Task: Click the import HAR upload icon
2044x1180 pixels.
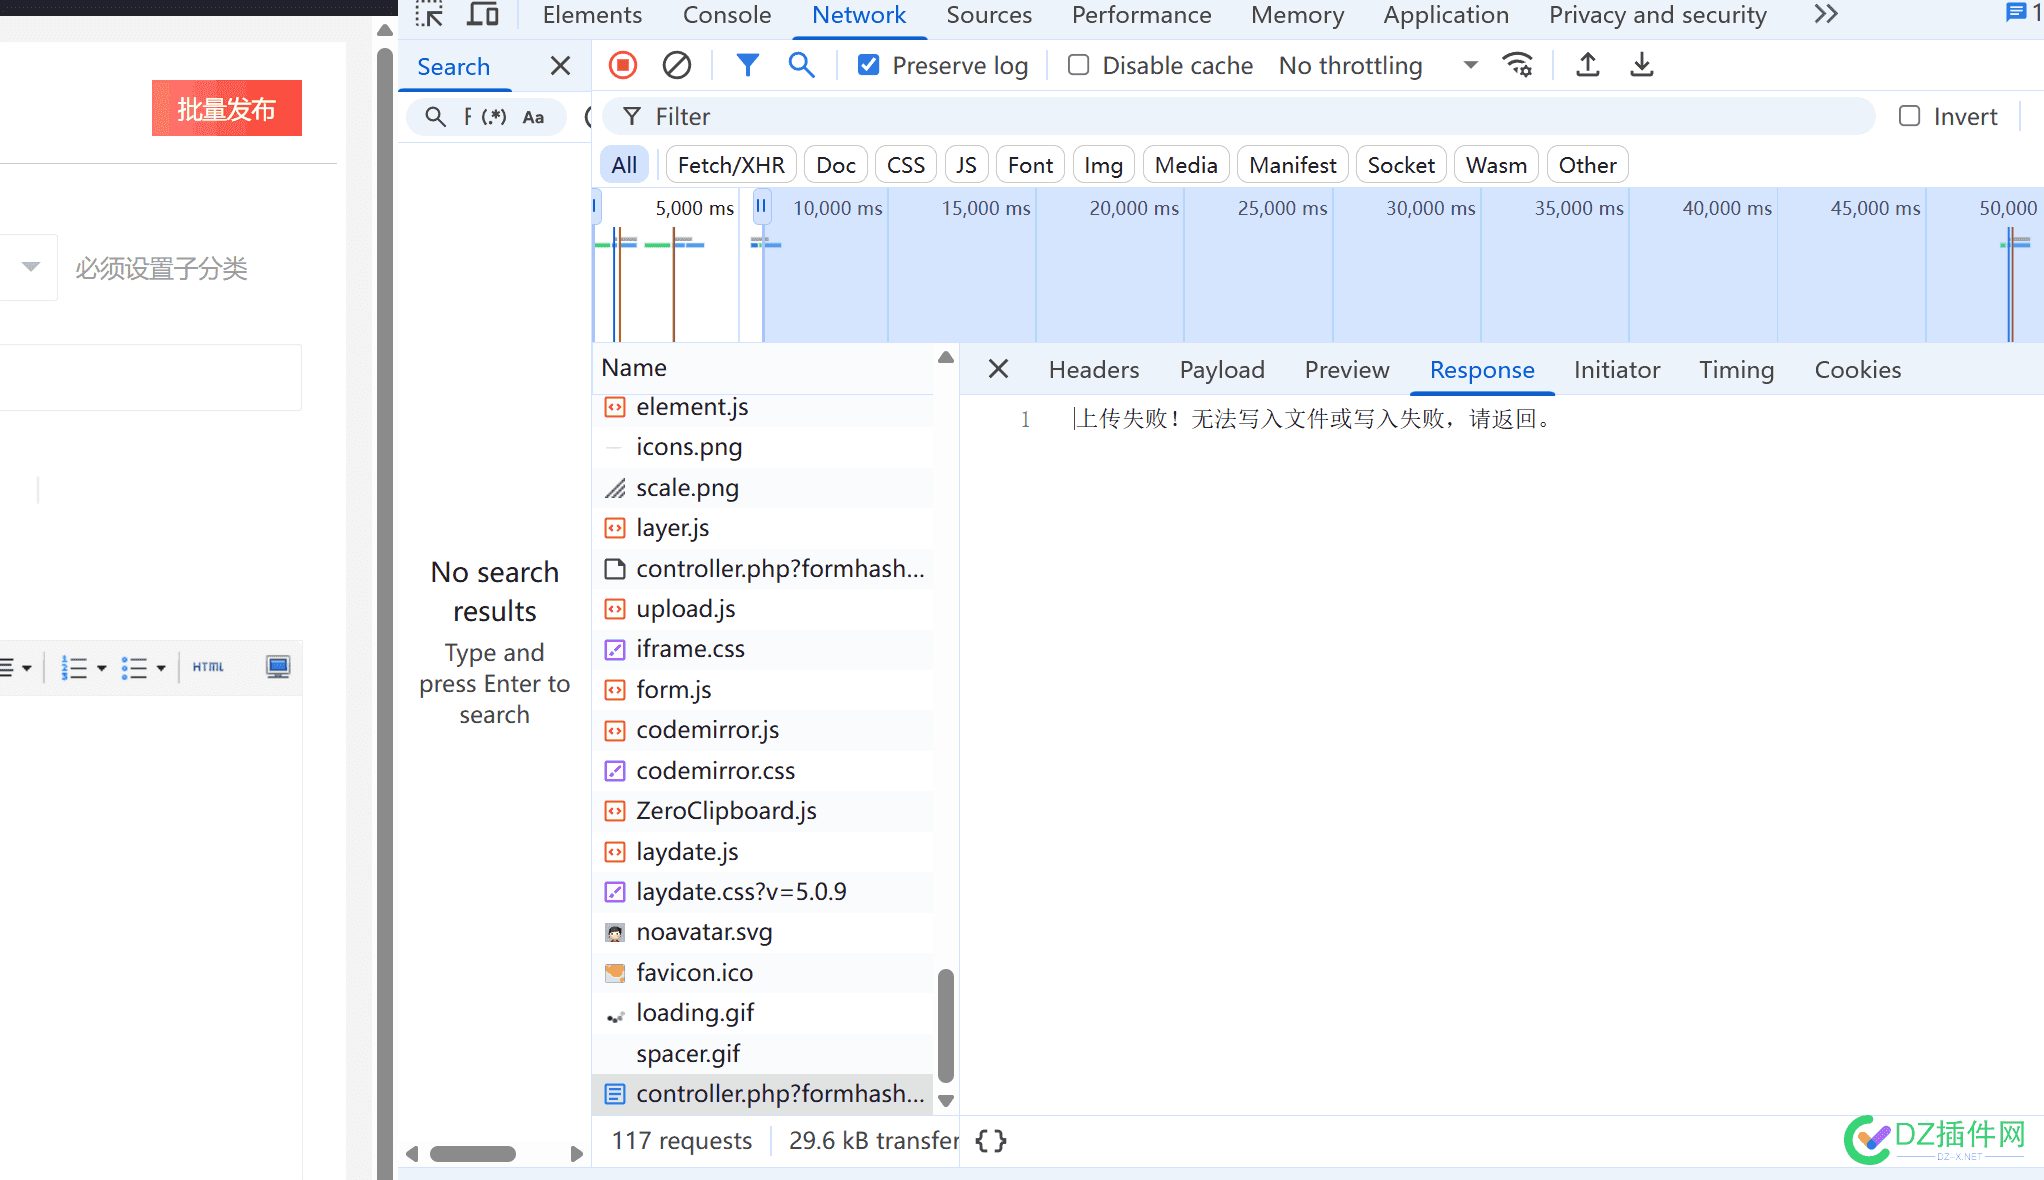Action: (x=1588, y=66)
